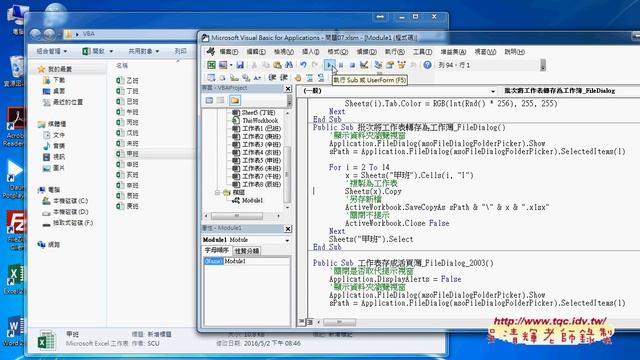The width and height of the screenshot is (640, 360).
Task: Click the Outdent icon in Edit toolbar
Action: click(x=284, y=78)
